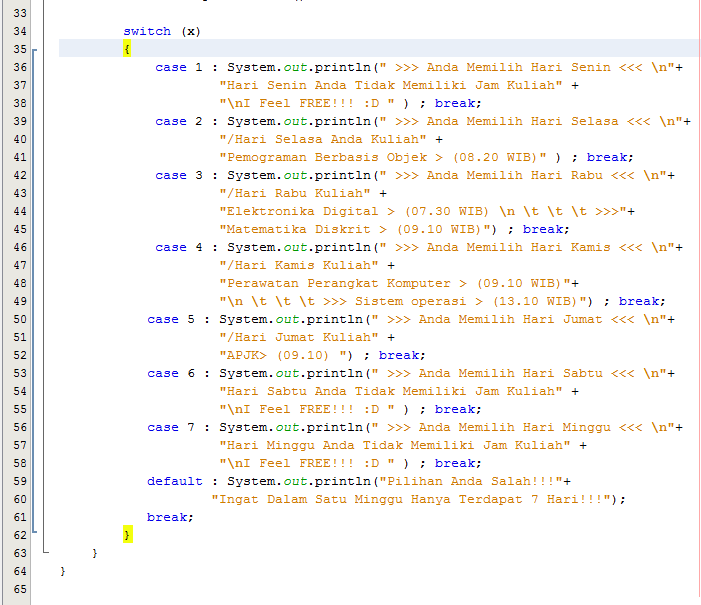Click the string "Perawatan Perangkat Komputer > (09.10 WIB)"

pyautogui.click(x=395, y=283)
